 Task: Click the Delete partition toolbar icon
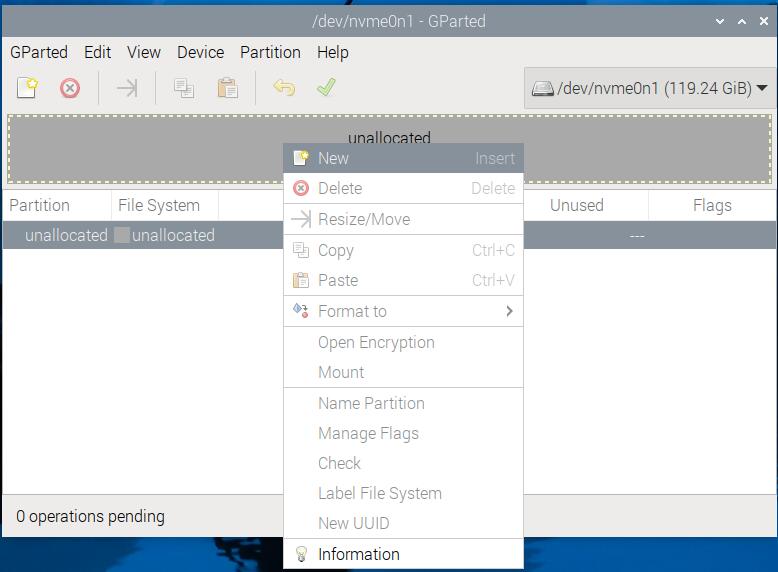[x=70, y=89]
